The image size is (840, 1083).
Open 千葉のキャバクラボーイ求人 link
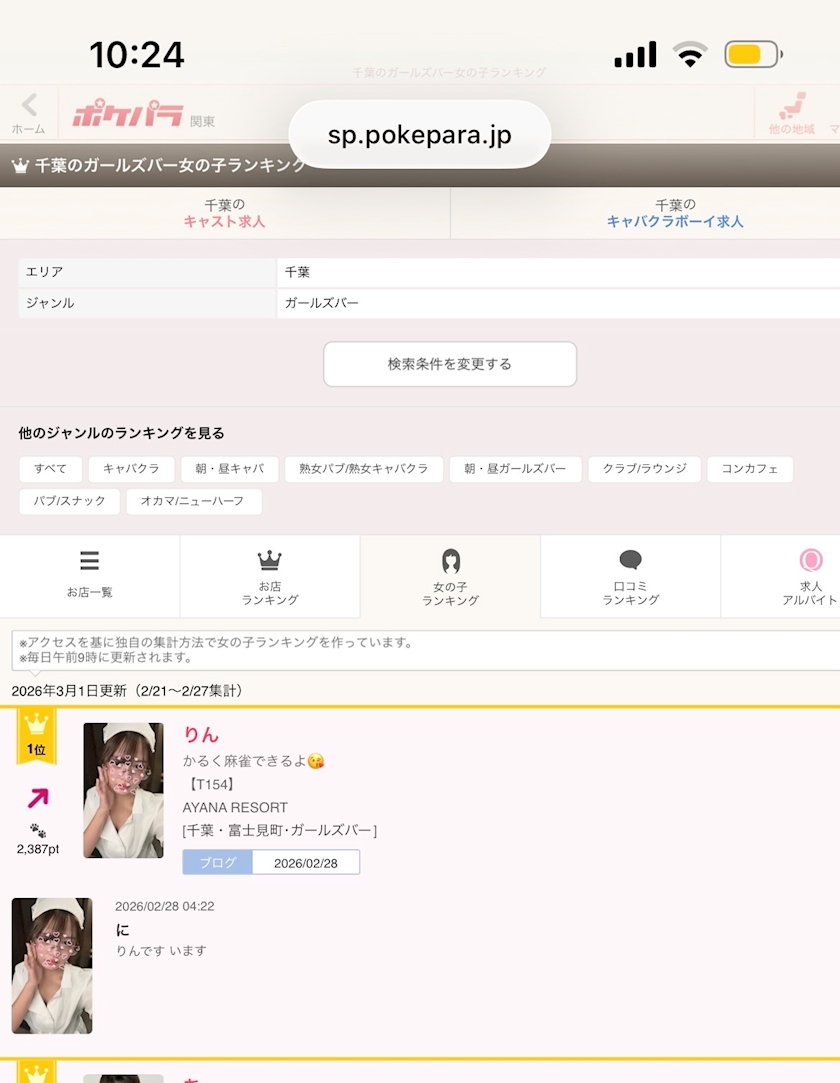pyautogui.click(x=674, y=213)
